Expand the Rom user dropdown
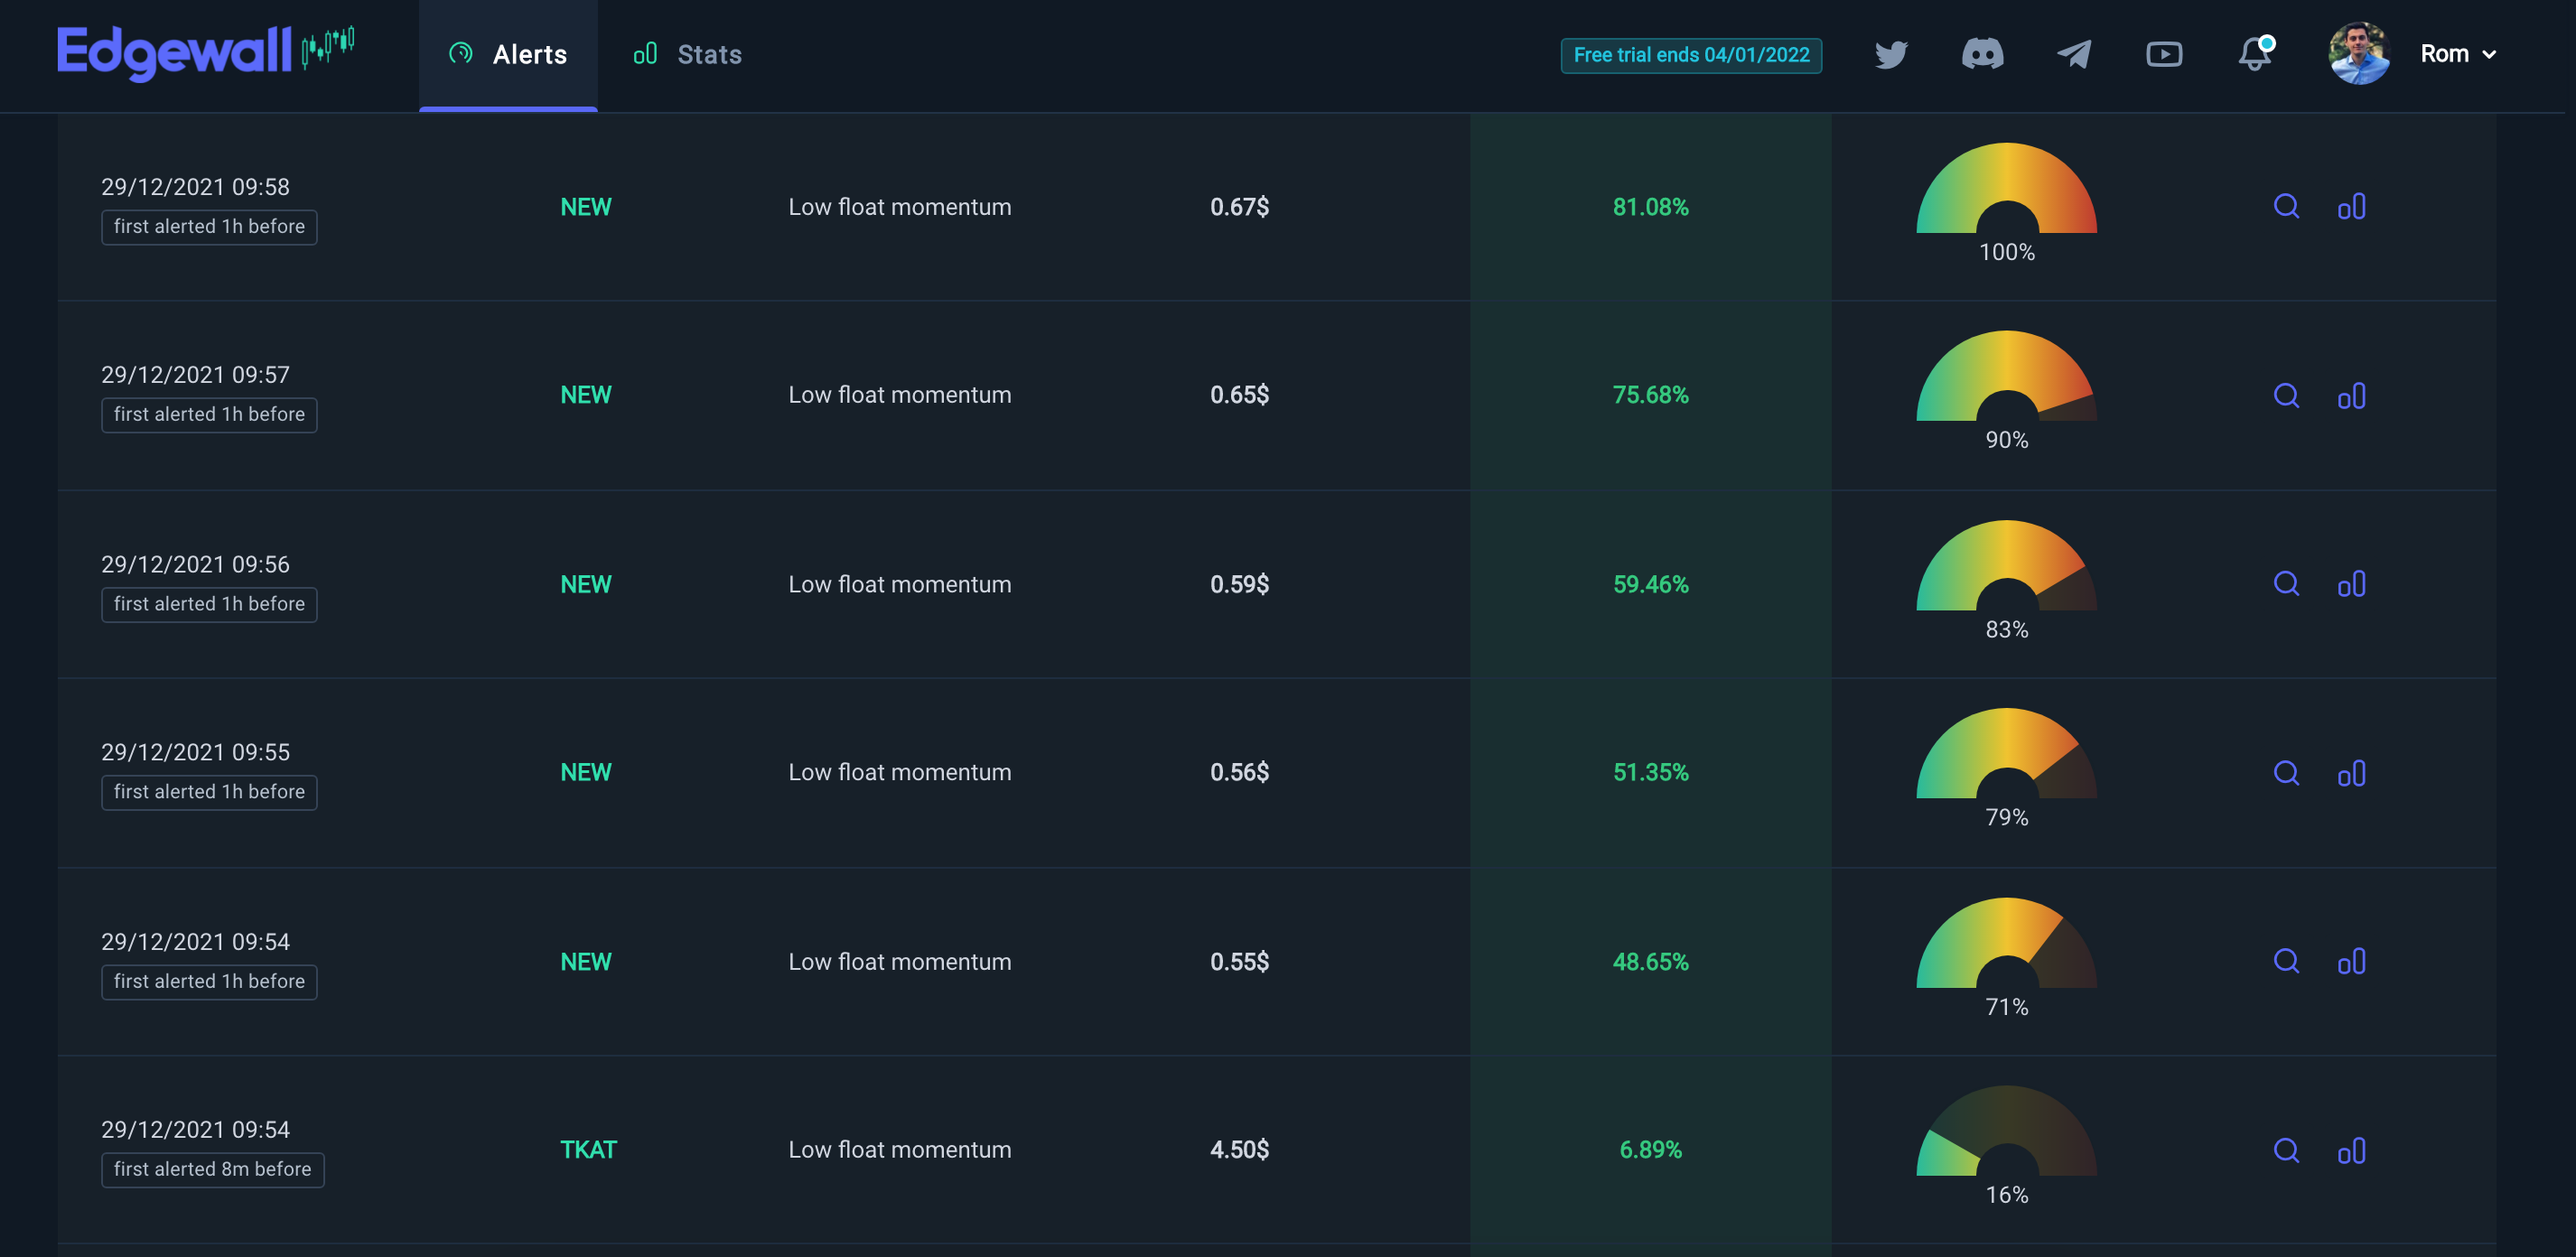2576x1257 pixels. coord(2457,54)
